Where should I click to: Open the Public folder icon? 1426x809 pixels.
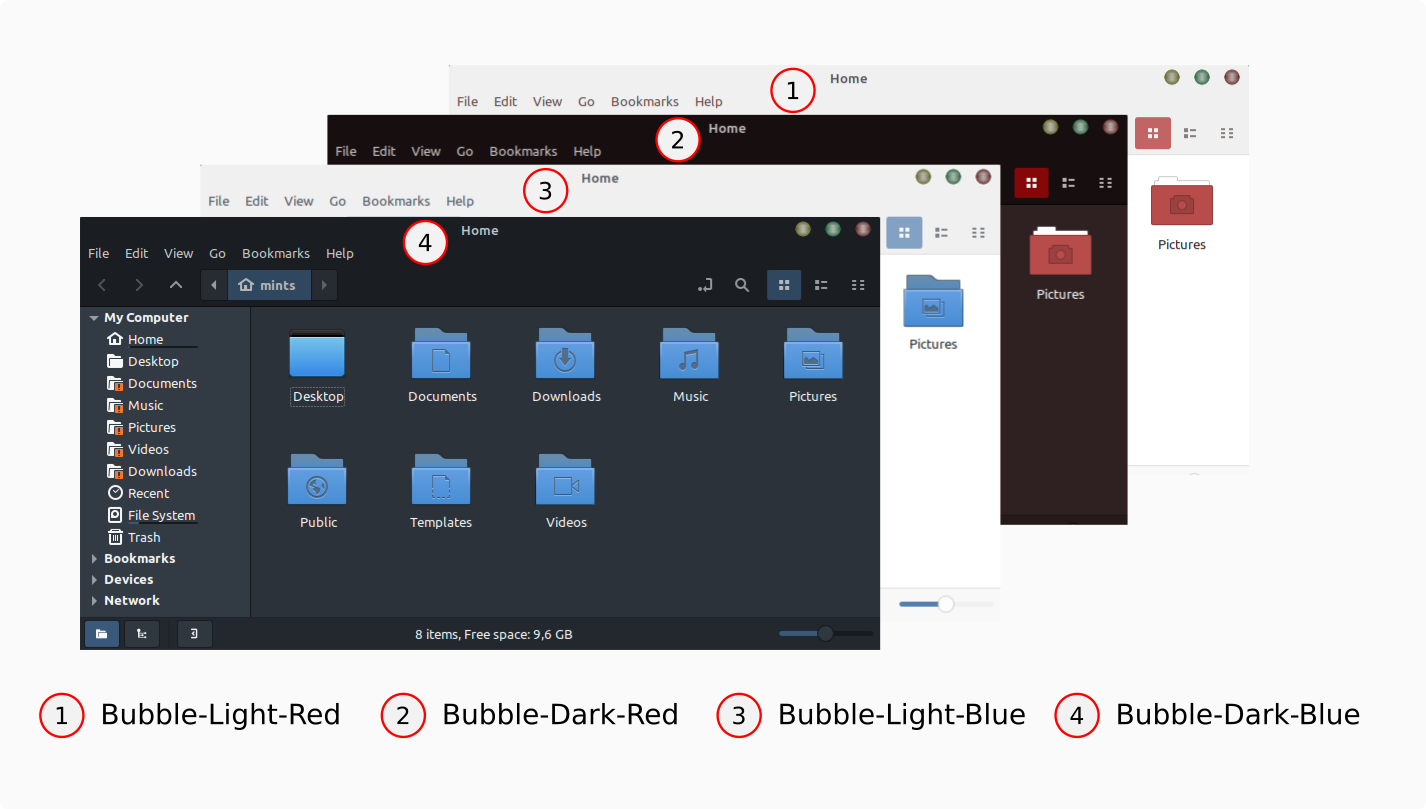pos(318,491)
